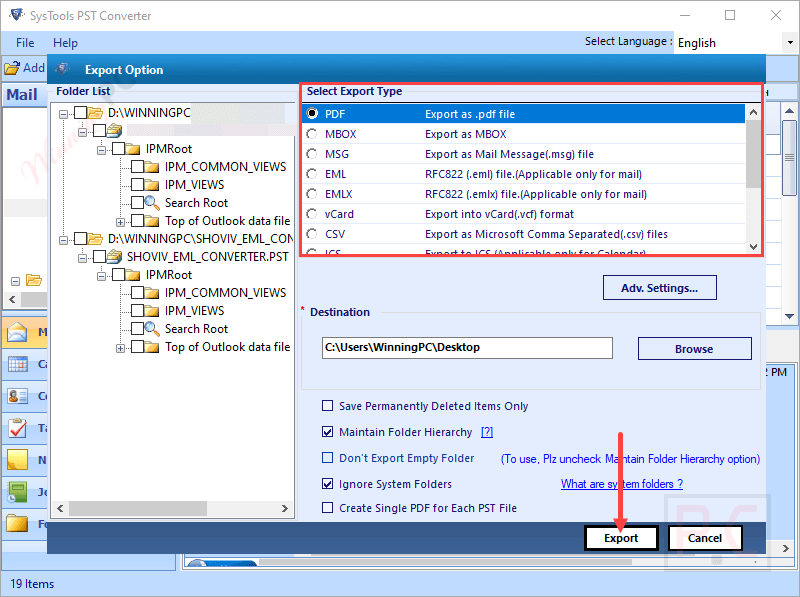Open the Folder list icon in sidebar

click(18, 524)
